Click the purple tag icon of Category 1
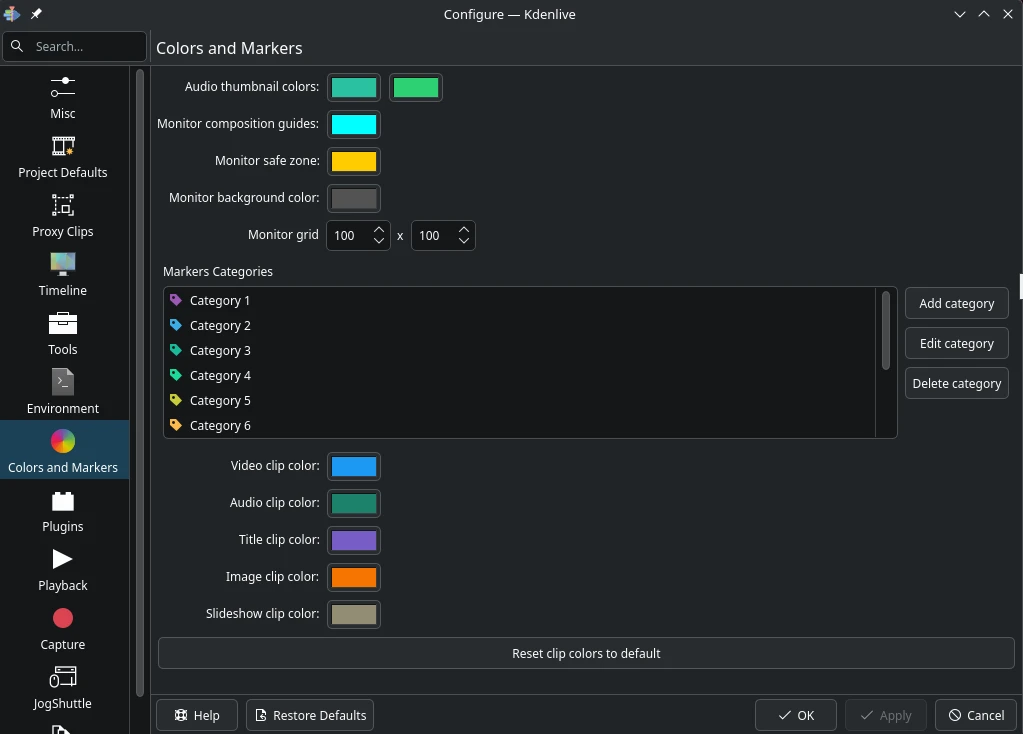The width and height of the screenshot is (1023, 734). [x=176, y=300]
